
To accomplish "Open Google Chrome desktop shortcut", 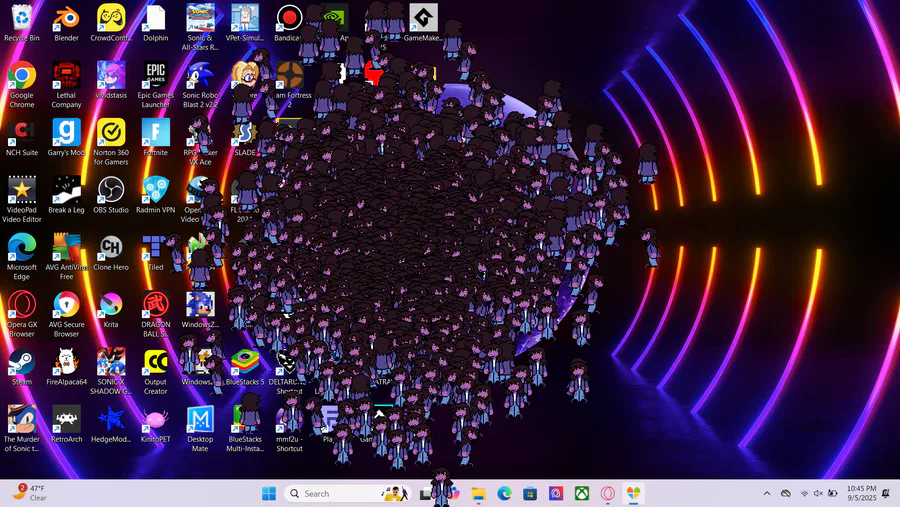I will click(22, 84).
